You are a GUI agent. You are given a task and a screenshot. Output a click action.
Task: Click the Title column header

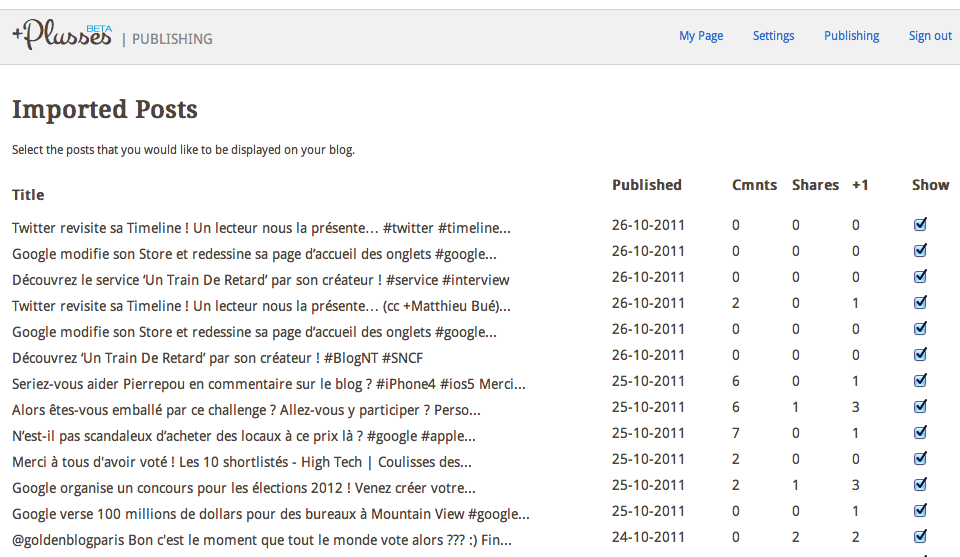click(x=28, y=195)
